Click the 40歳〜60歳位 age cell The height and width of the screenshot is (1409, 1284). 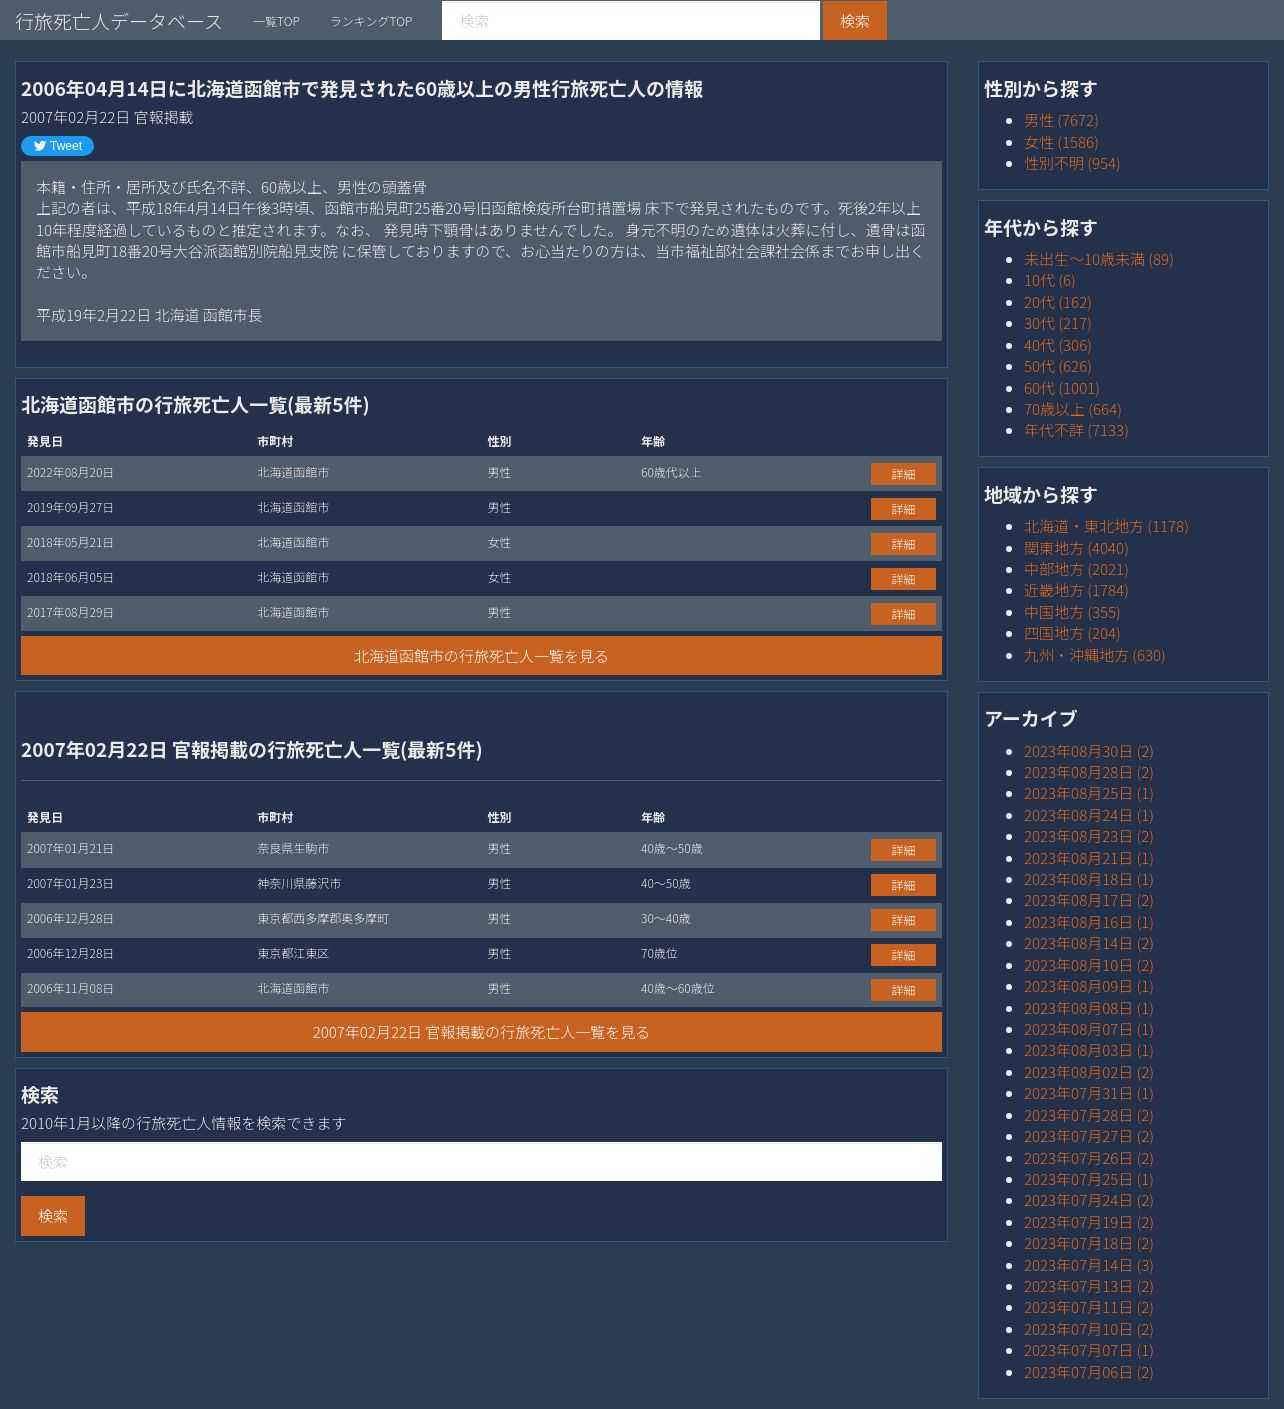678,989
